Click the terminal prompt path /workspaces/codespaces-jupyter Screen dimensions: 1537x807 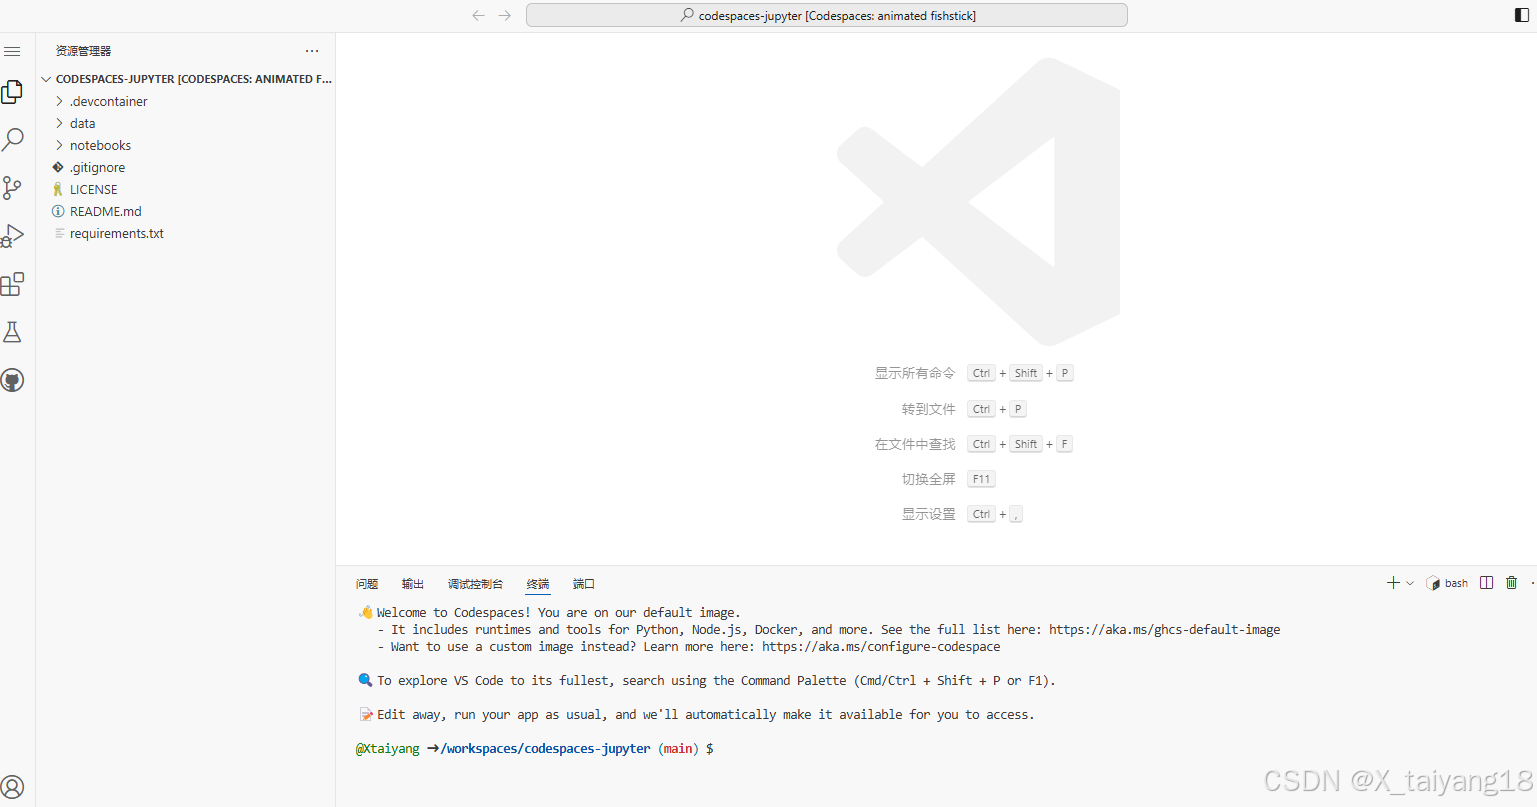[x=546, y=748]
